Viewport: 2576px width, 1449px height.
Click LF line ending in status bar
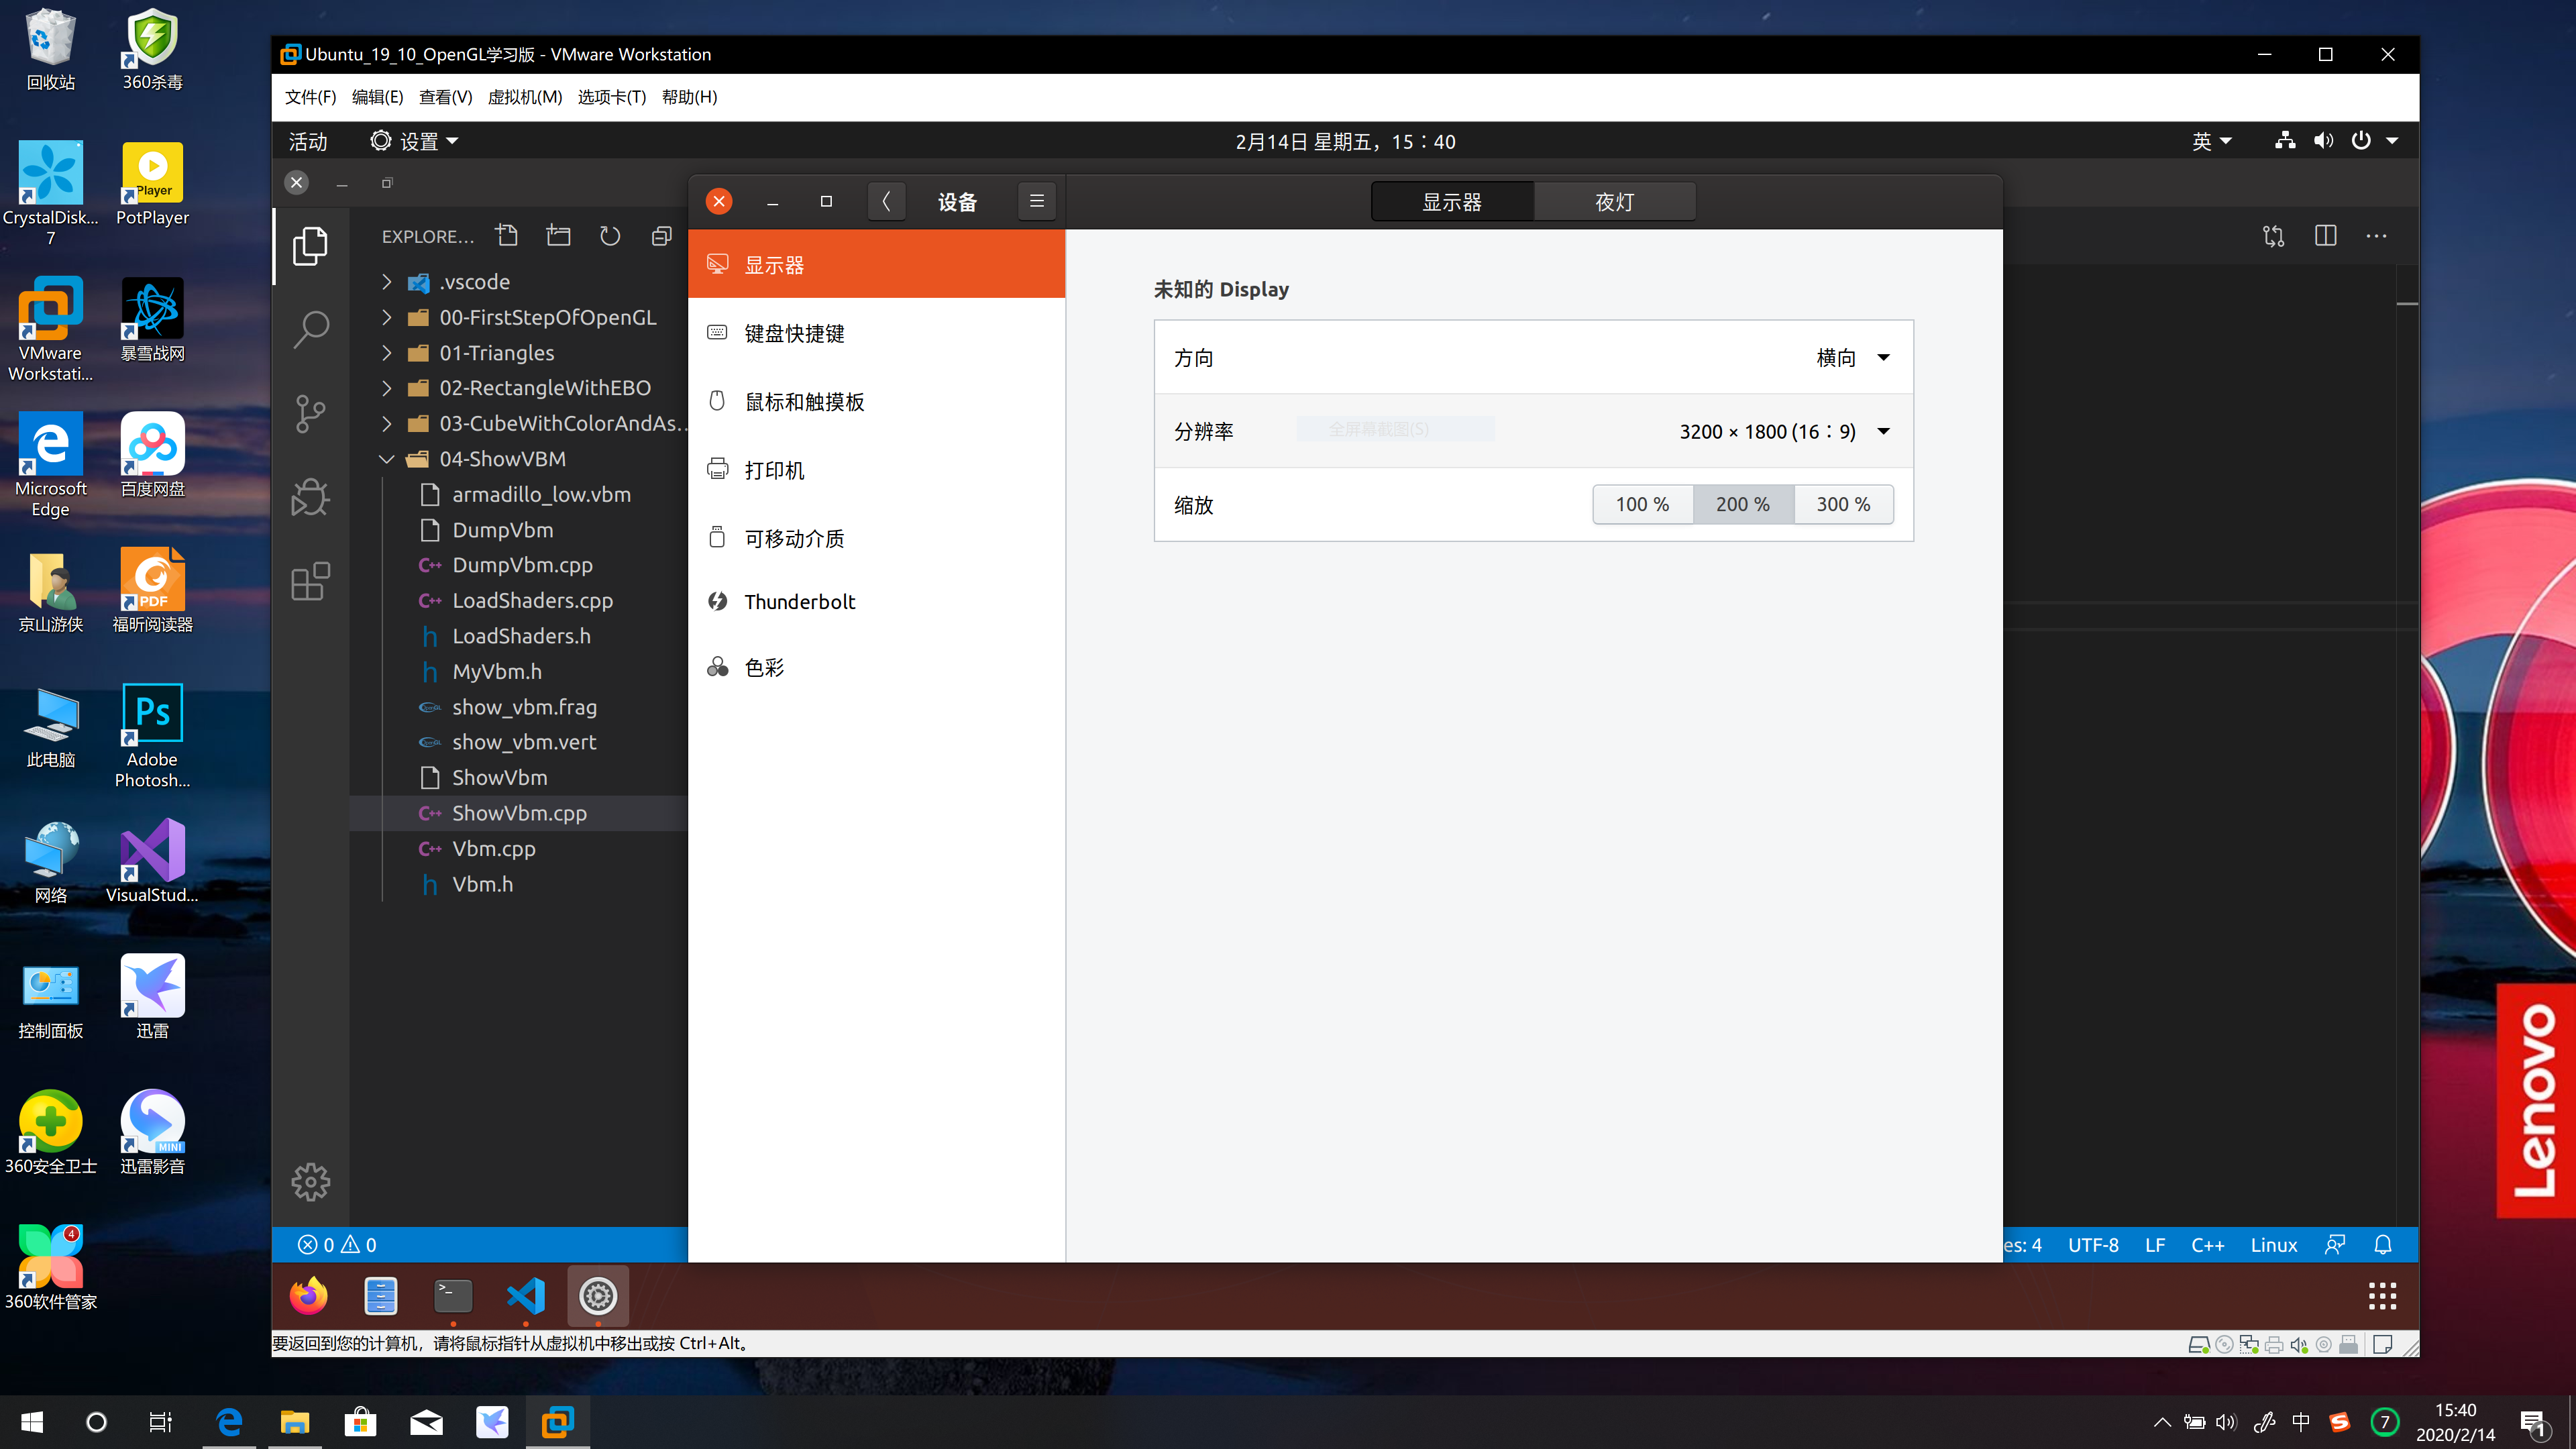2155,1245
